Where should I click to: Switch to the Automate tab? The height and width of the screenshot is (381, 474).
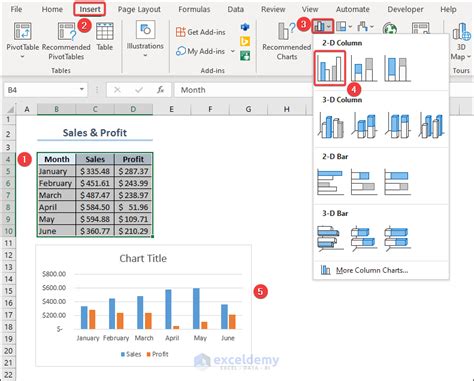pos(353,9)
